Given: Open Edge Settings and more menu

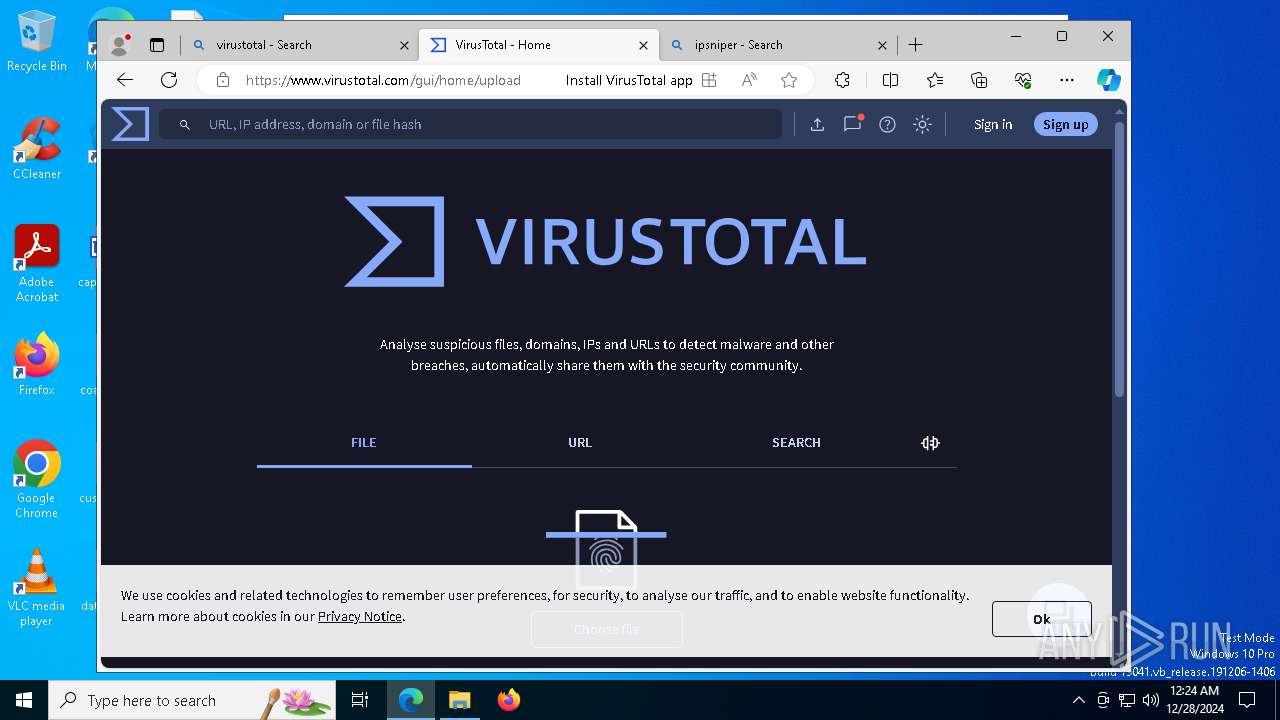Looking at the screenshot, I should [x=1067, y=80].
